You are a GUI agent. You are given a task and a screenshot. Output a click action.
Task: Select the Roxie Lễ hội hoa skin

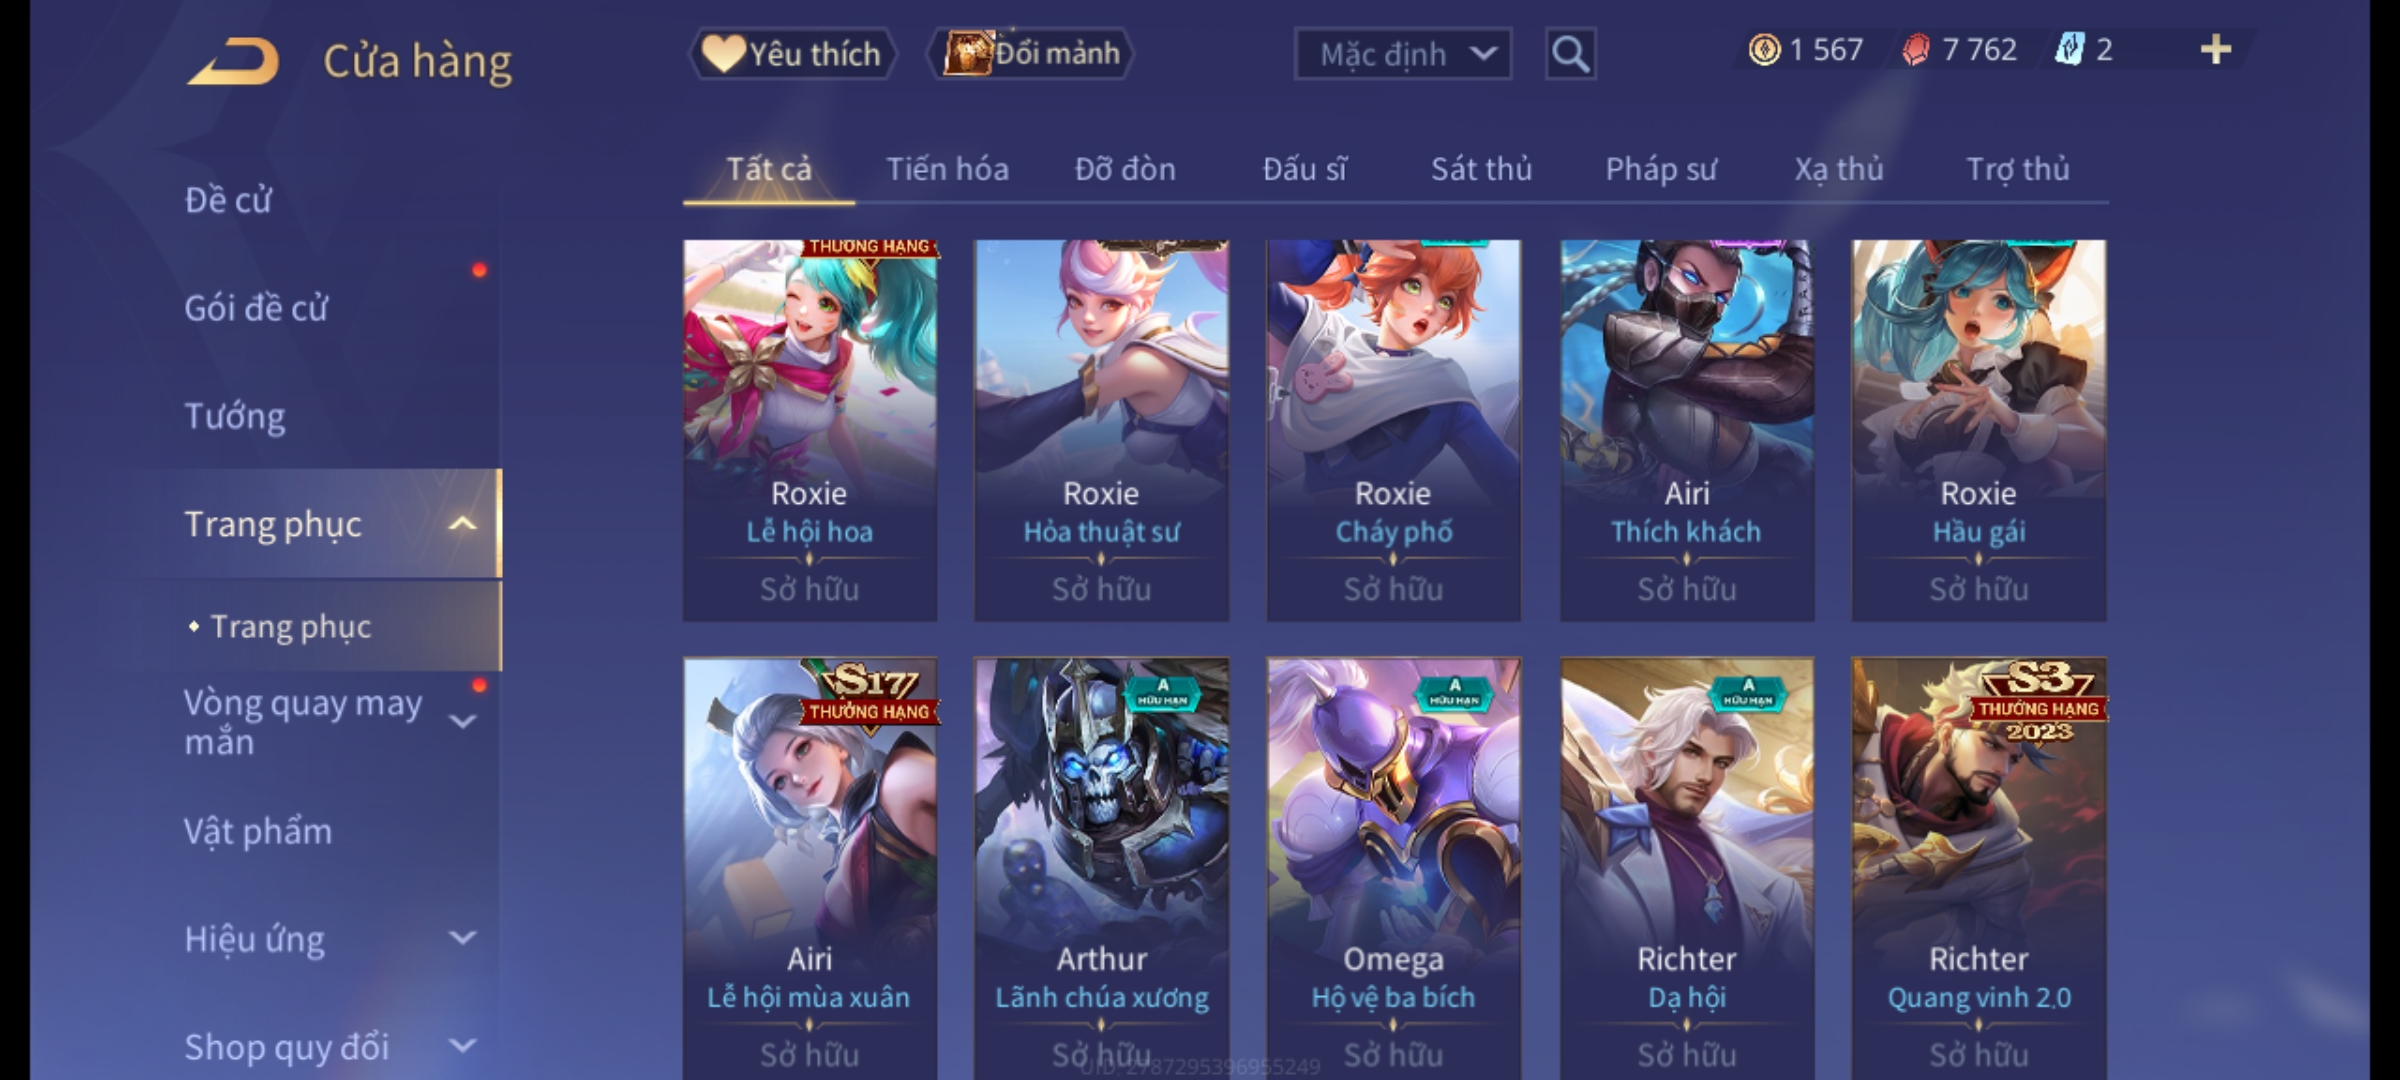point(810,430)
